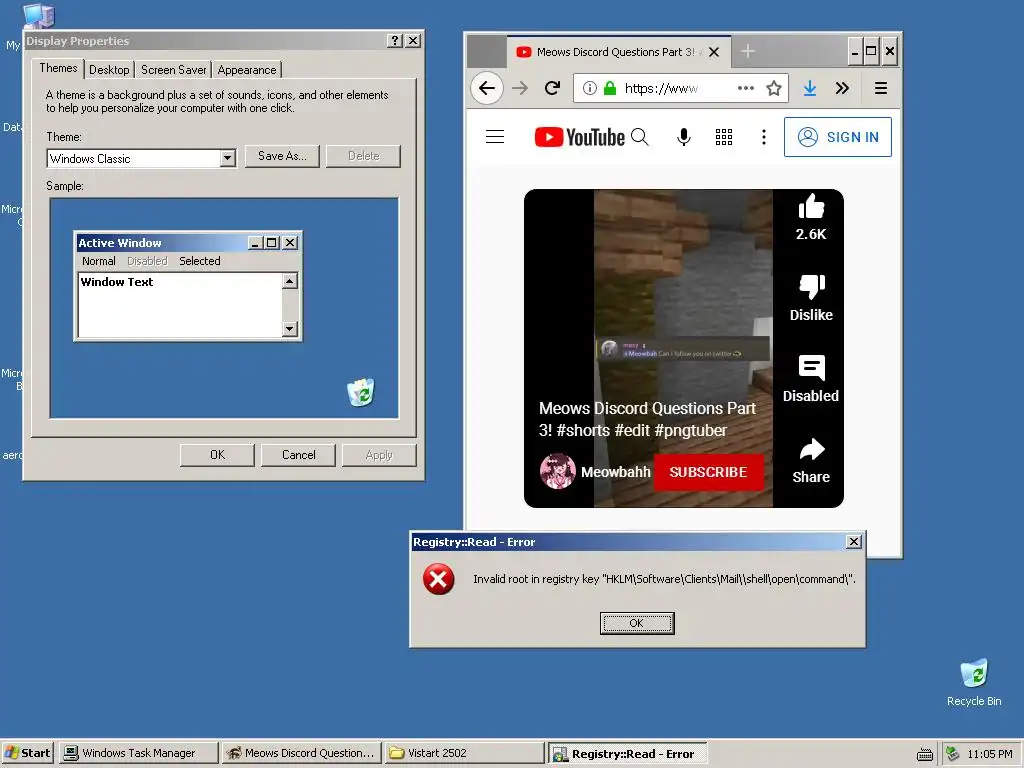Viewport: 1024px width, 768px height.
Task: Cancel the Display Properties dialog
Action: [x=298, y=455]
